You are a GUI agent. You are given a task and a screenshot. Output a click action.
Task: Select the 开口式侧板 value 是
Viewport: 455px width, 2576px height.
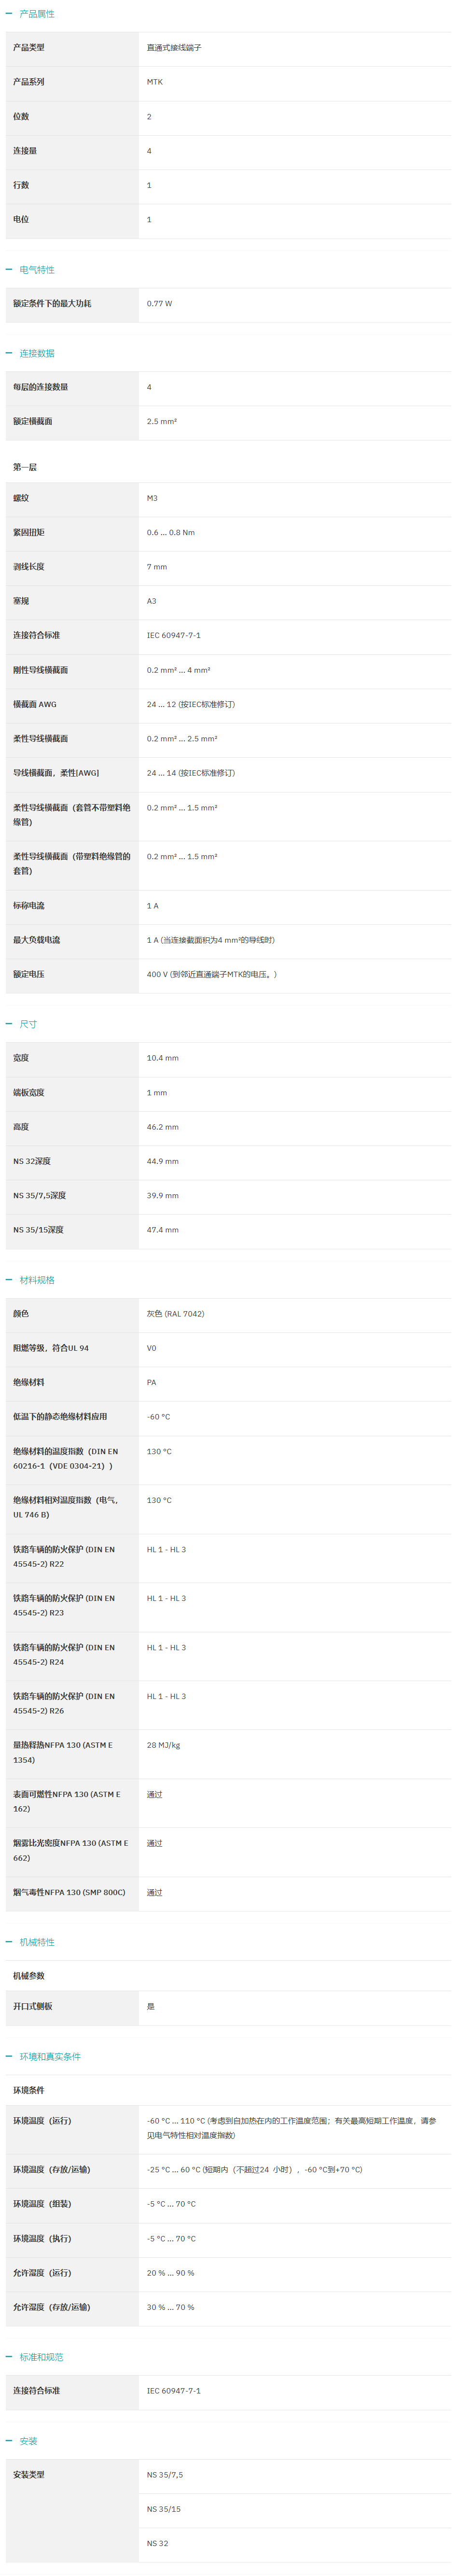click(x=151, y=2006)
